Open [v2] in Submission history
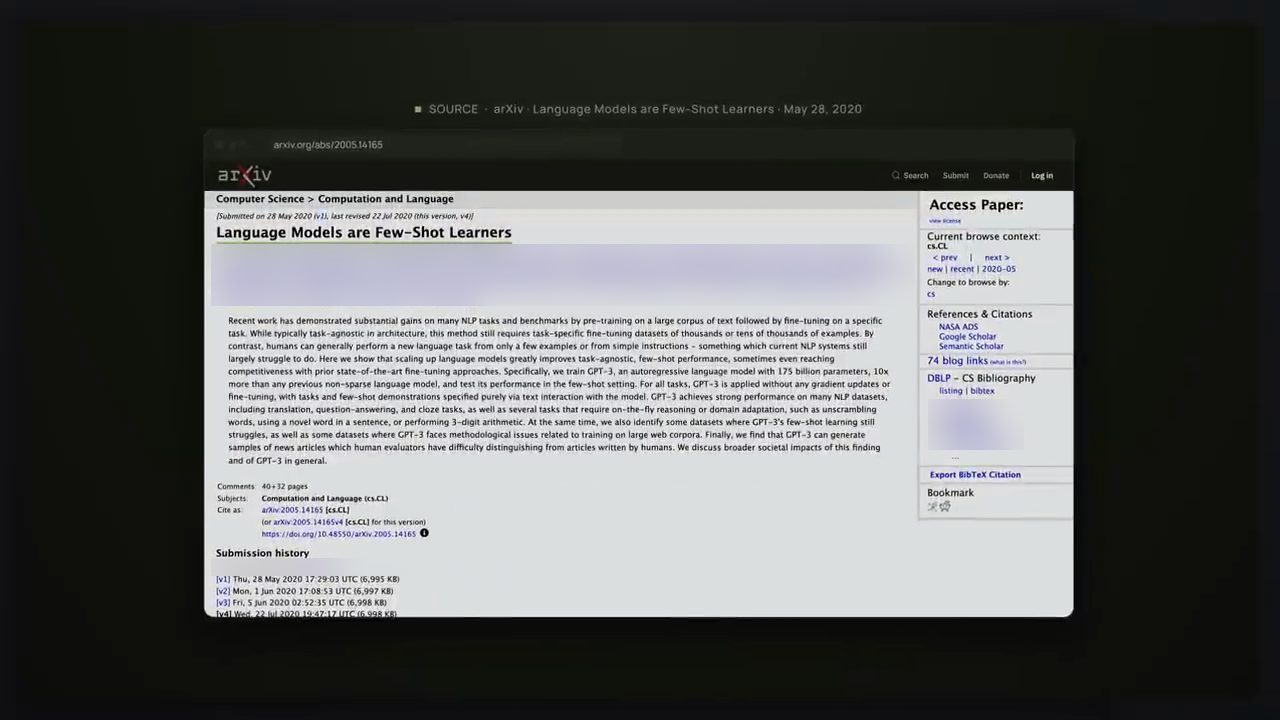 click(223, 591)
